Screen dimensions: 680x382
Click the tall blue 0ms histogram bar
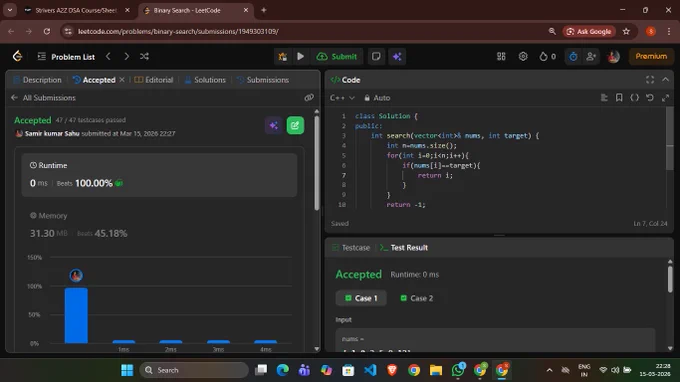[x=76, y=315]
